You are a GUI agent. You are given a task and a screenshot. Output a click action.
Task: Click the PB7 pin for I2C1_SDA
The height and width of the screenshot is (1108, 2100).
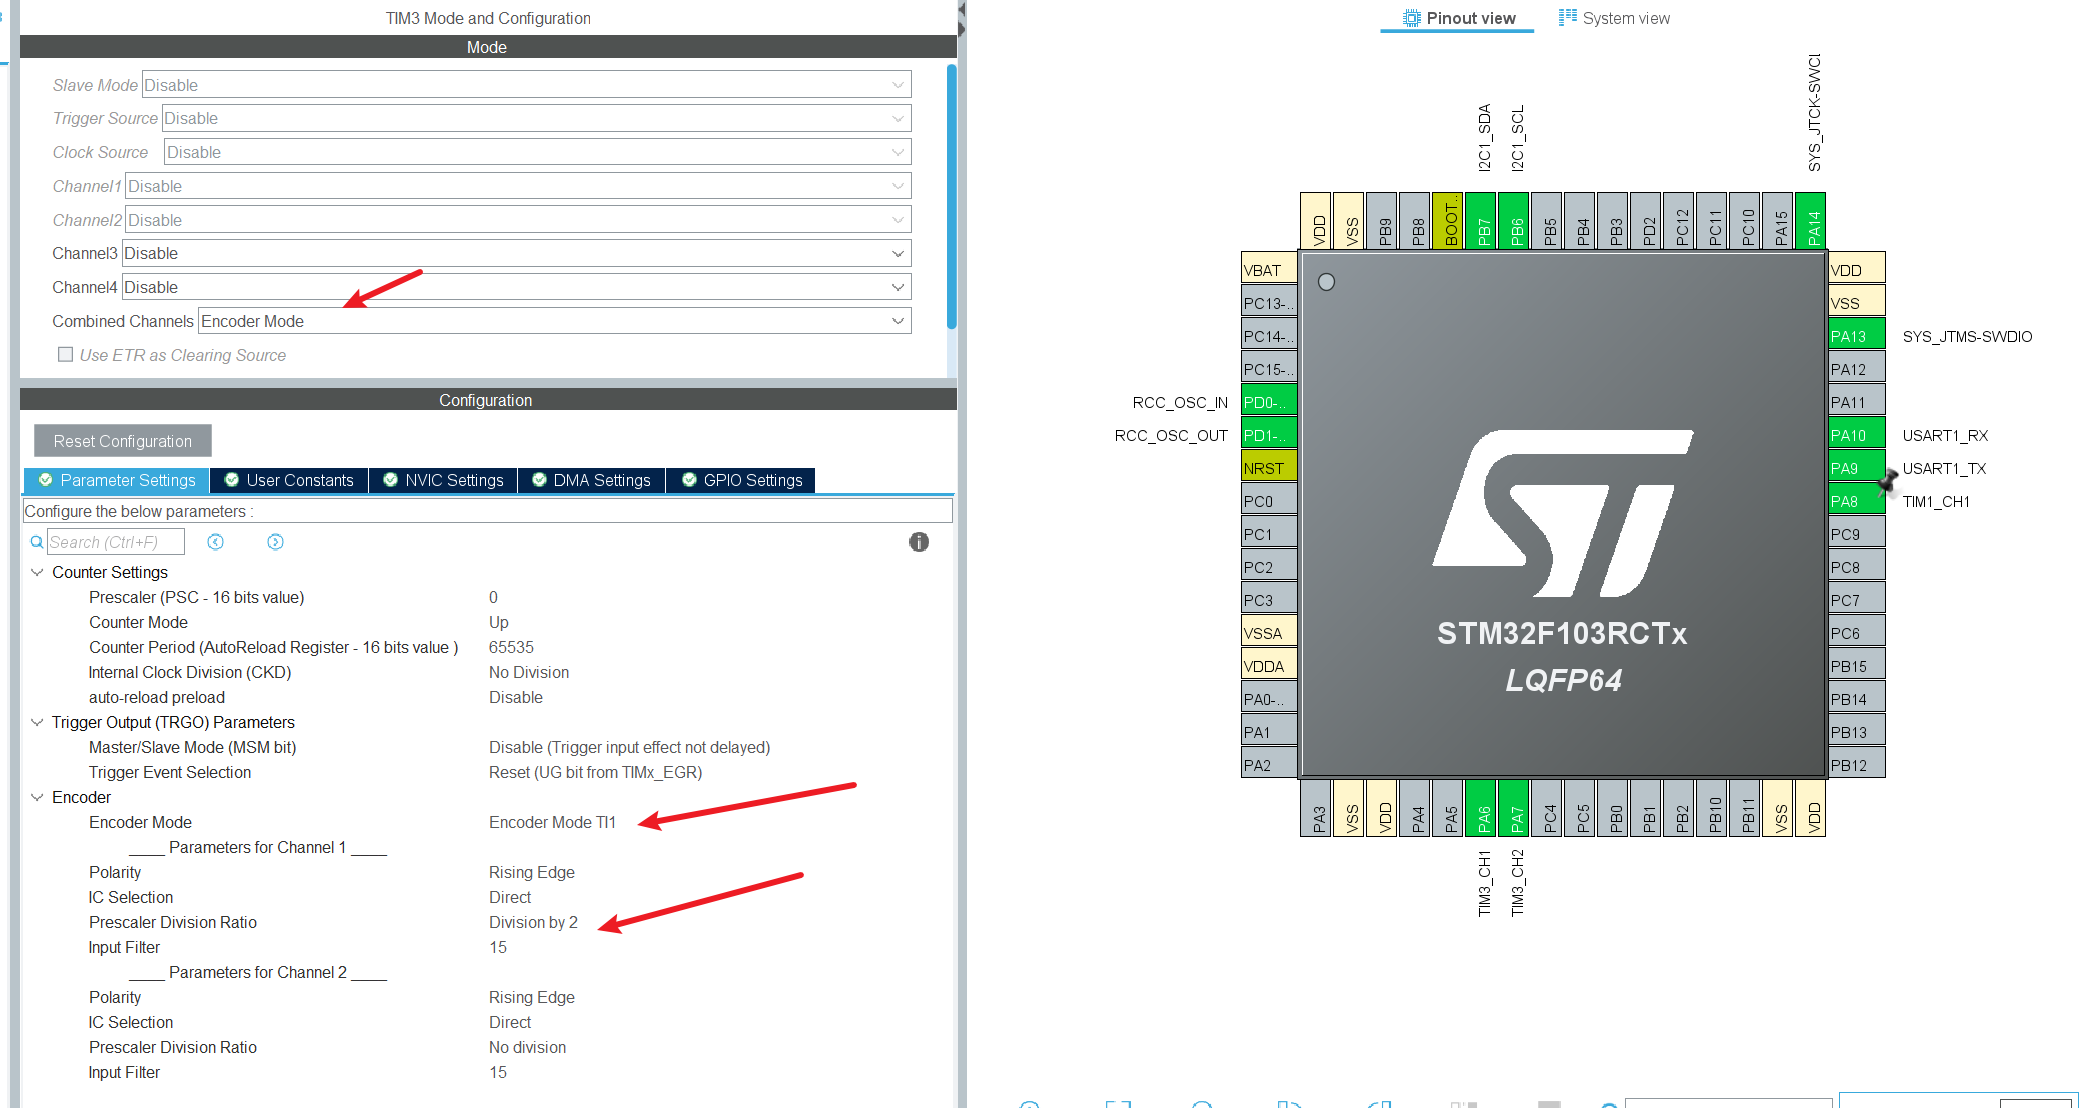pyautogui.click(x=1481, y=220)
